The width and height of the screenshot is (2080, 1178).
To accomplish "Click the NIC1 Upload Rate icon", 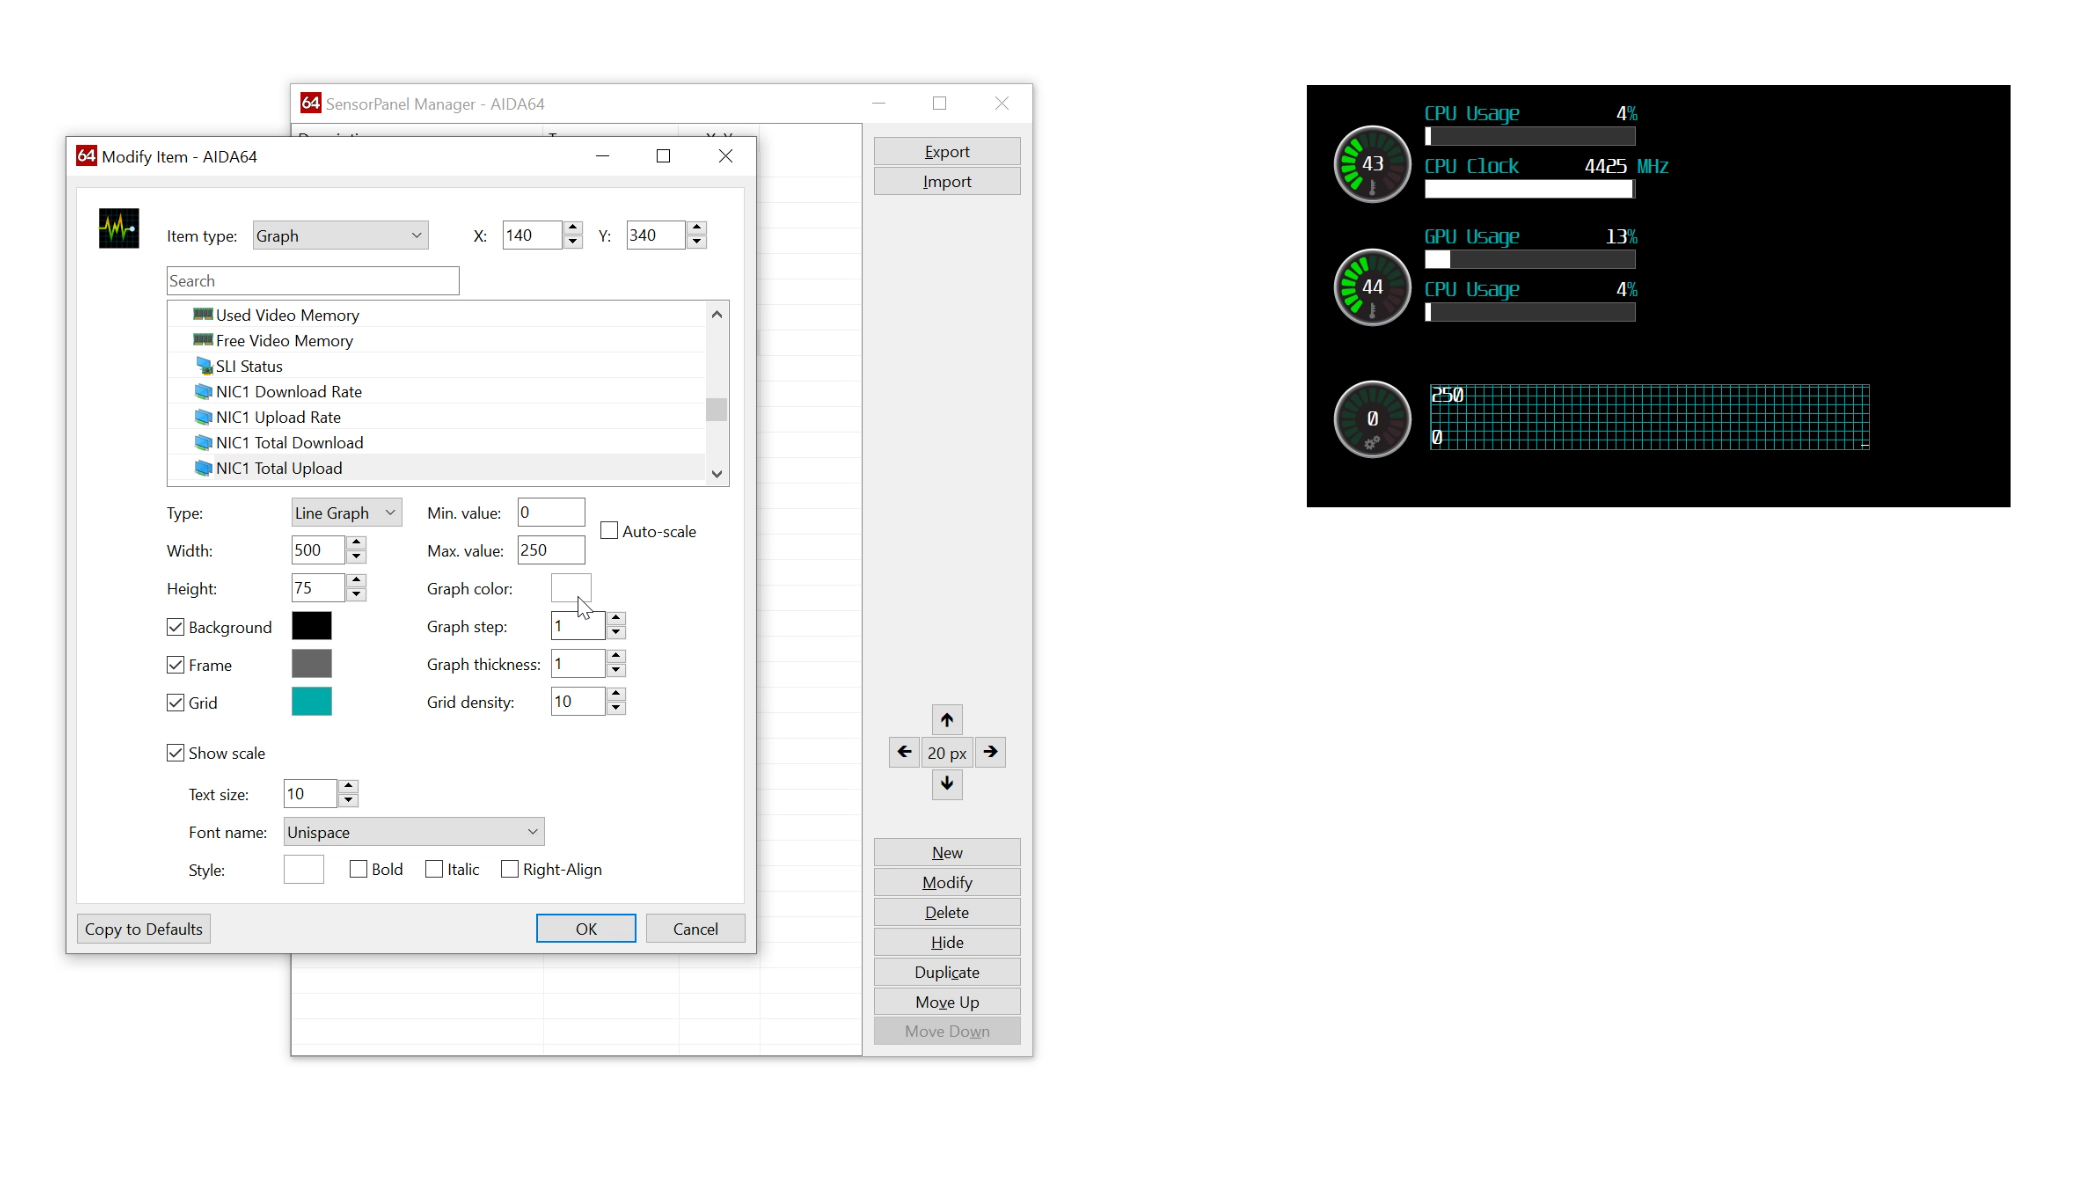I will pyautogui.click(x=203, y=417).
